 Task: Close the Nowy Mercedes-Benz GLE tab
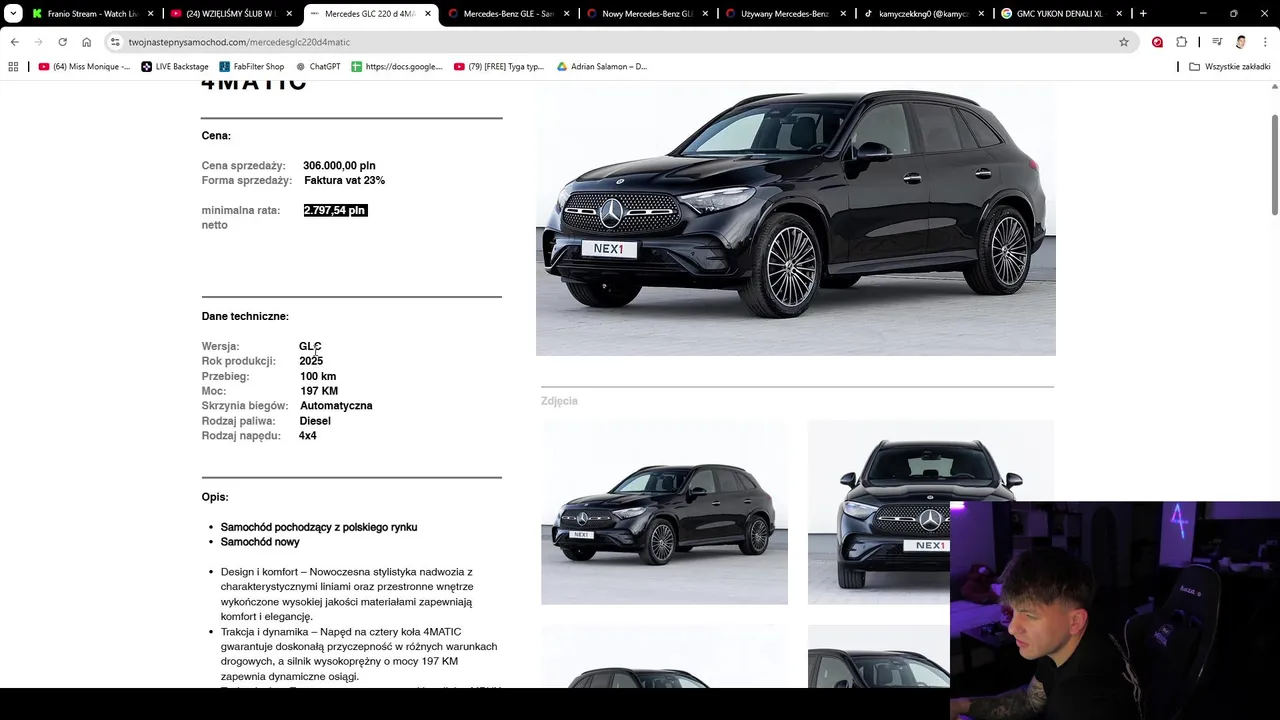coord(704,14)
